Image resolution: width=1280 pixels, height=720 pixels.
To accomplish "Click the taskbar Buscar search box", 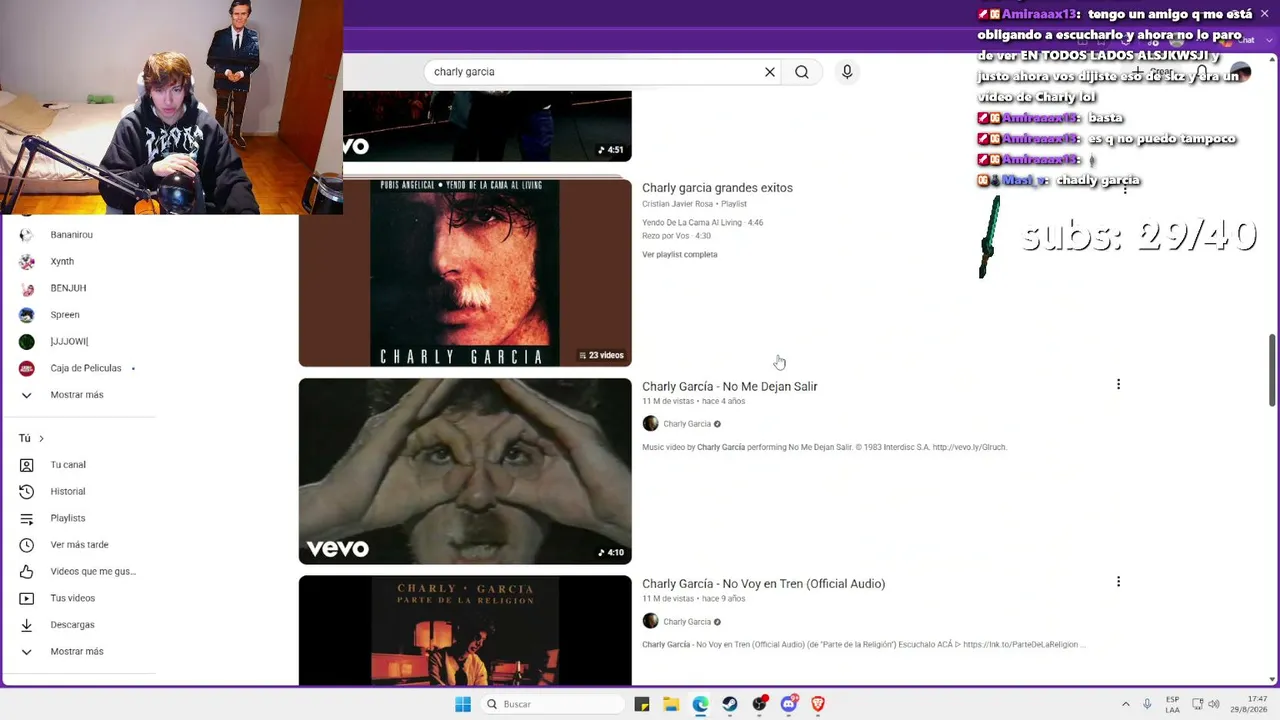I will point(551,704).
